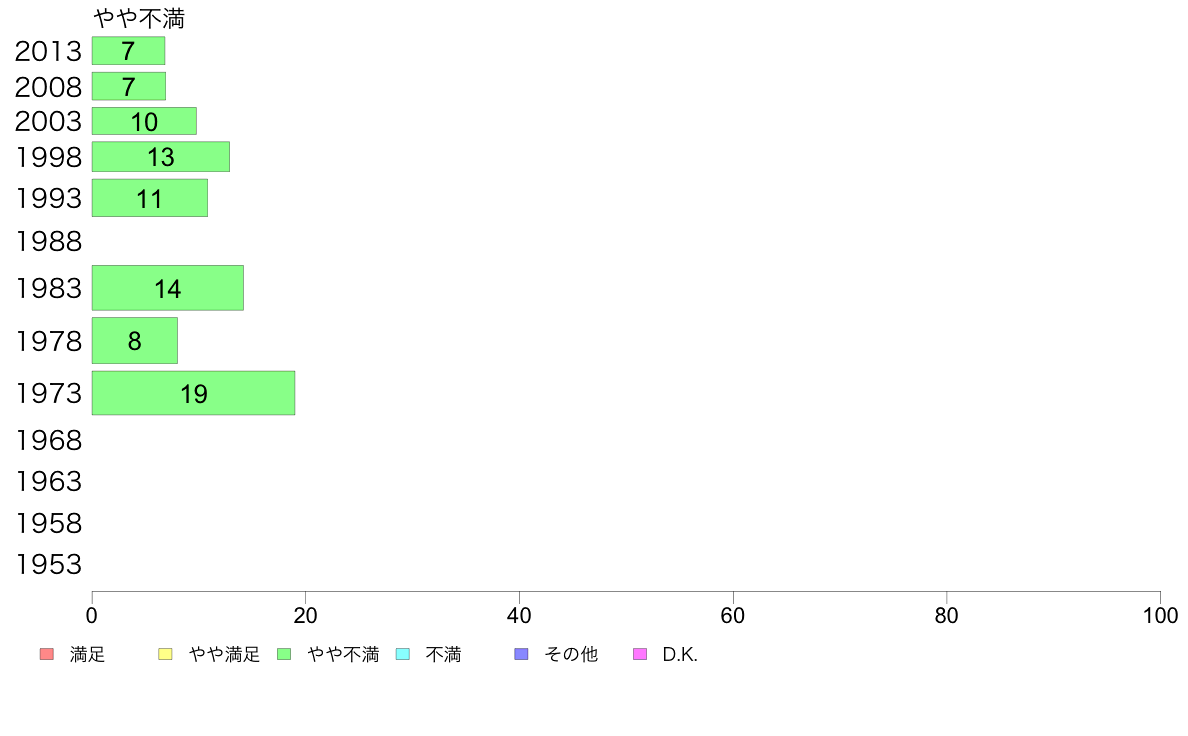Click the red 満足 legend swatch
Viewport: 1188px width, 736px height.
coord(47,654)
